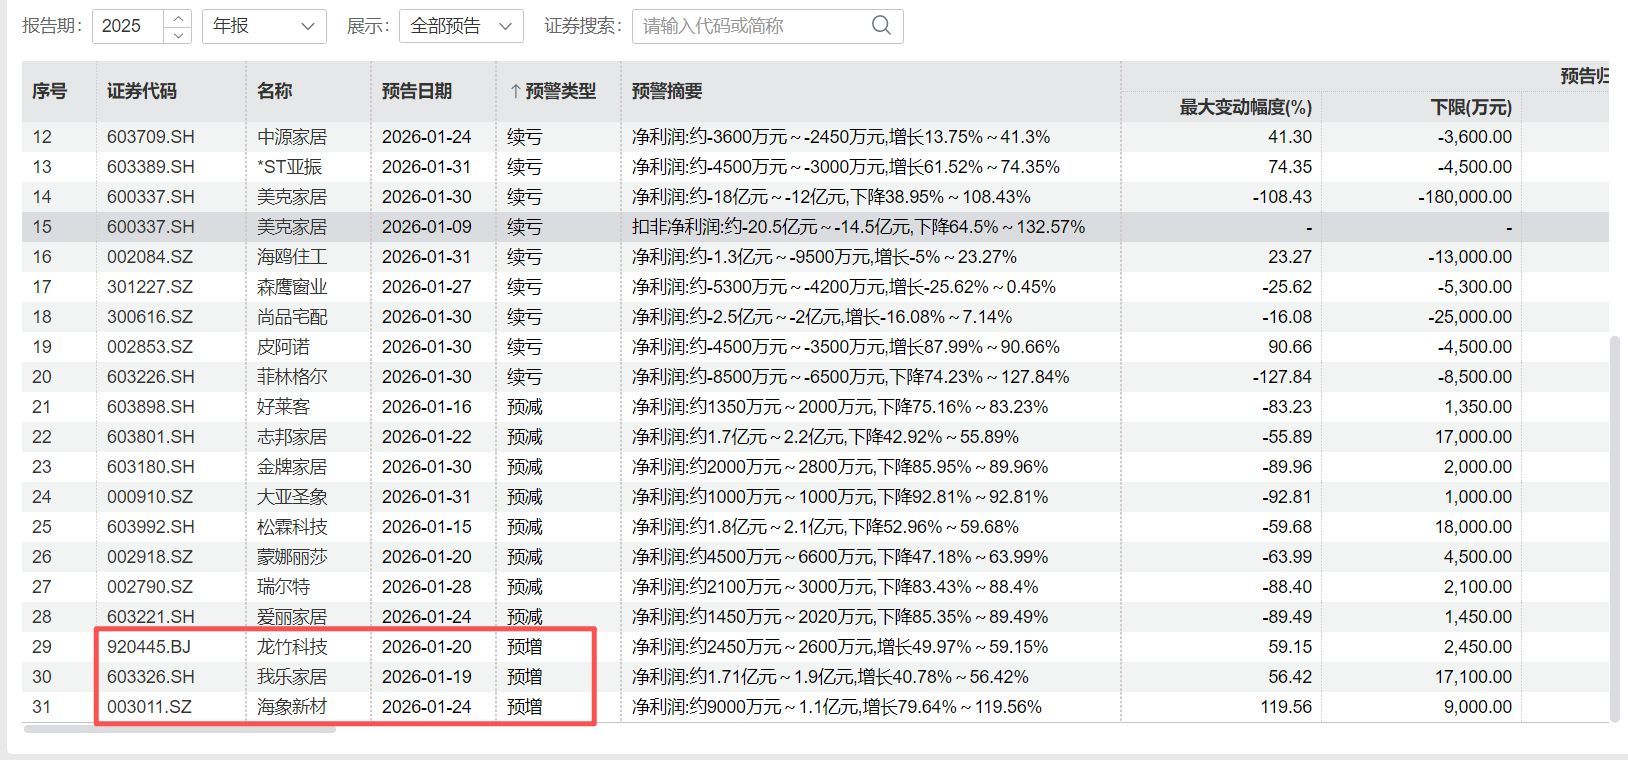Select stock 松霖科技

(292, 527)
